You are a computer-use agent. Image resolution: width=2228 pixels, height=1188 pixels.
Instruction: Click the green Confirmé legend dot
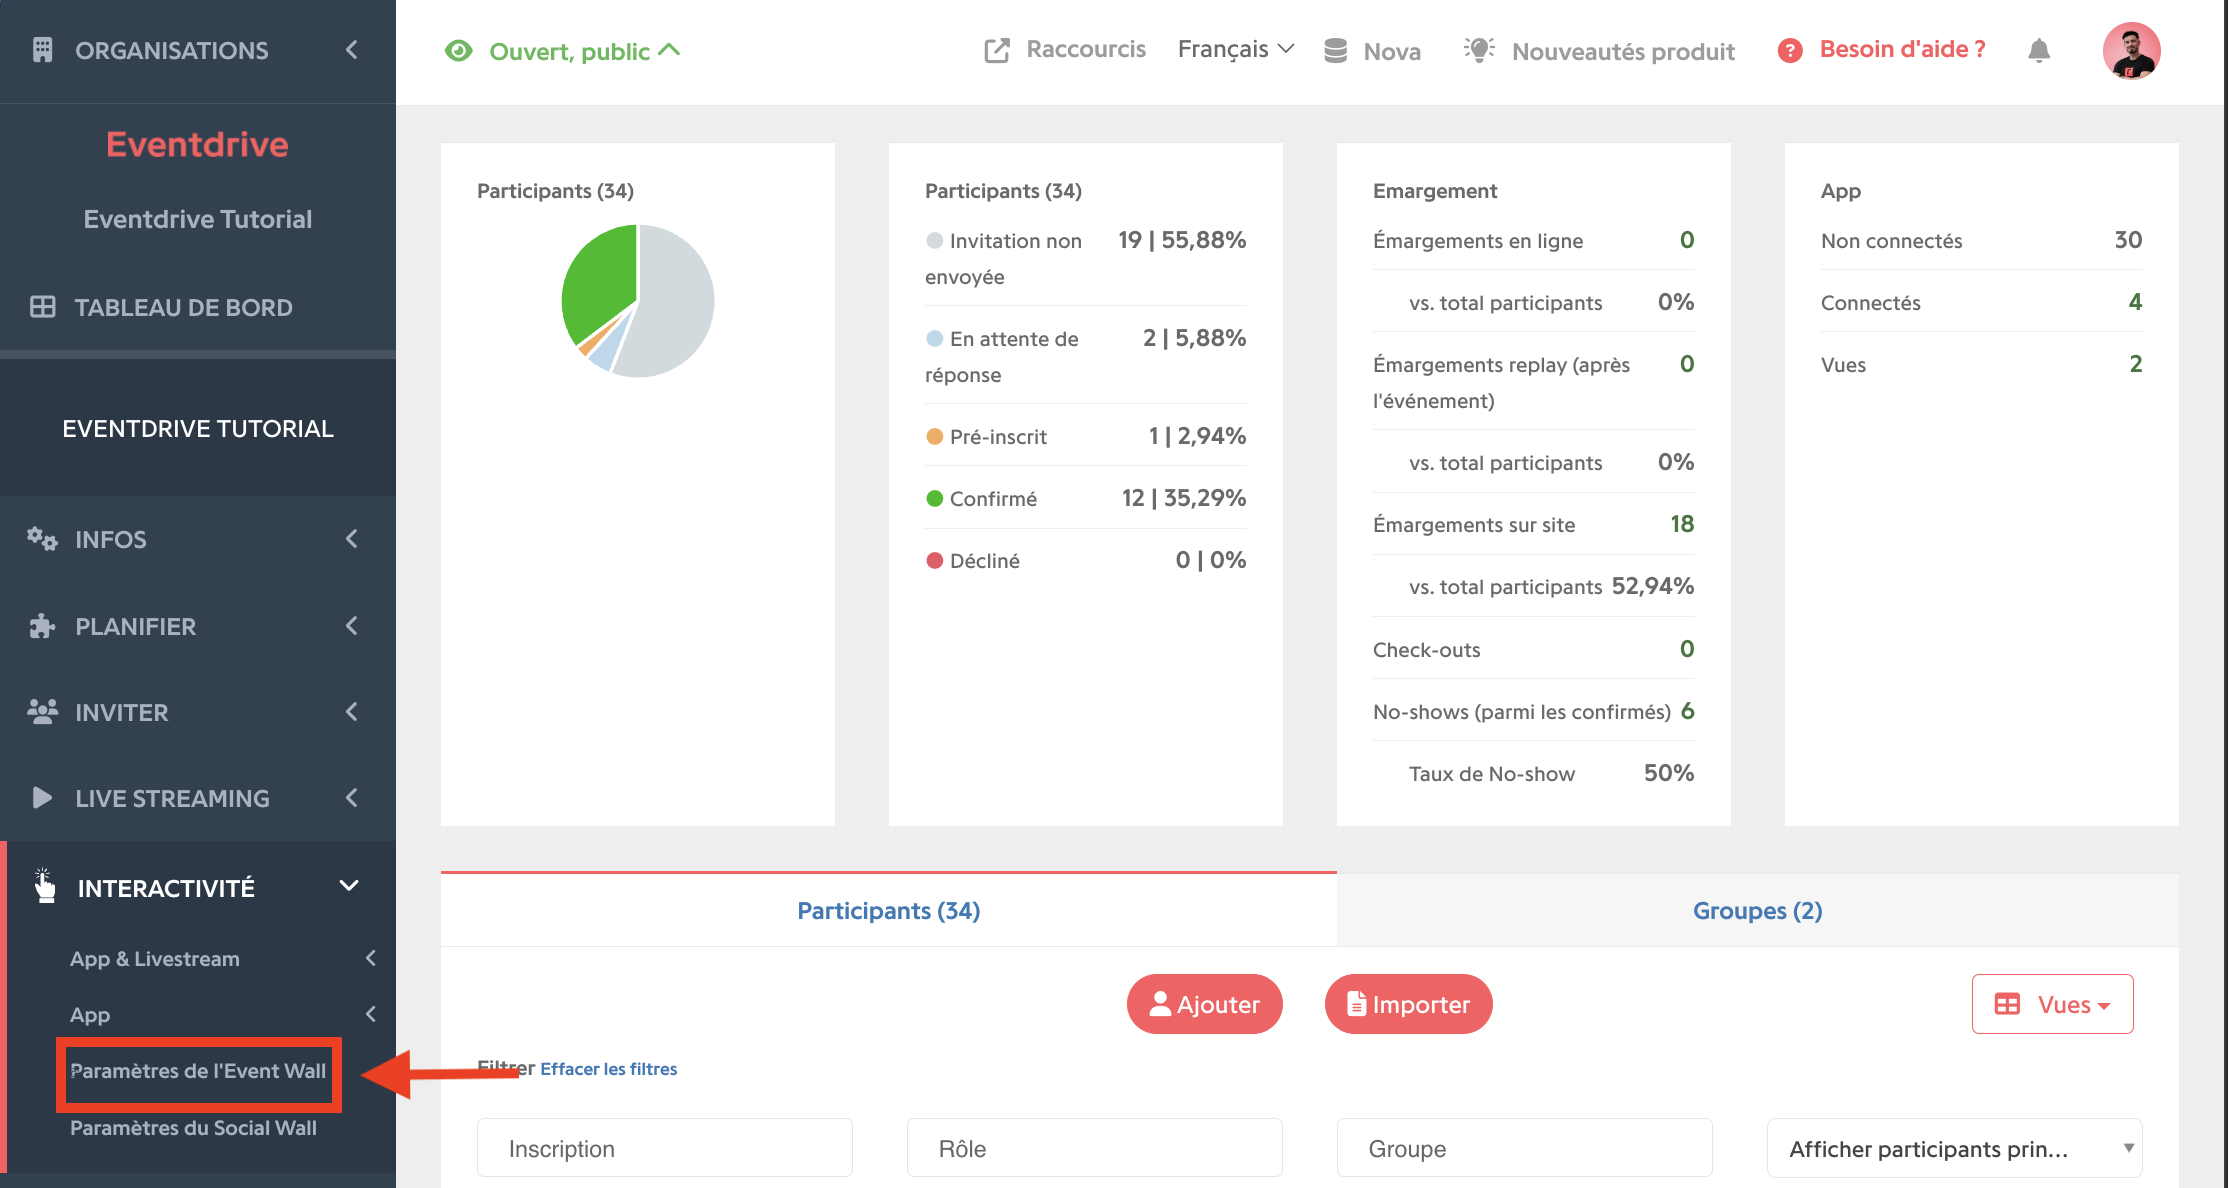pyautogui.click(x=935, y=498)
